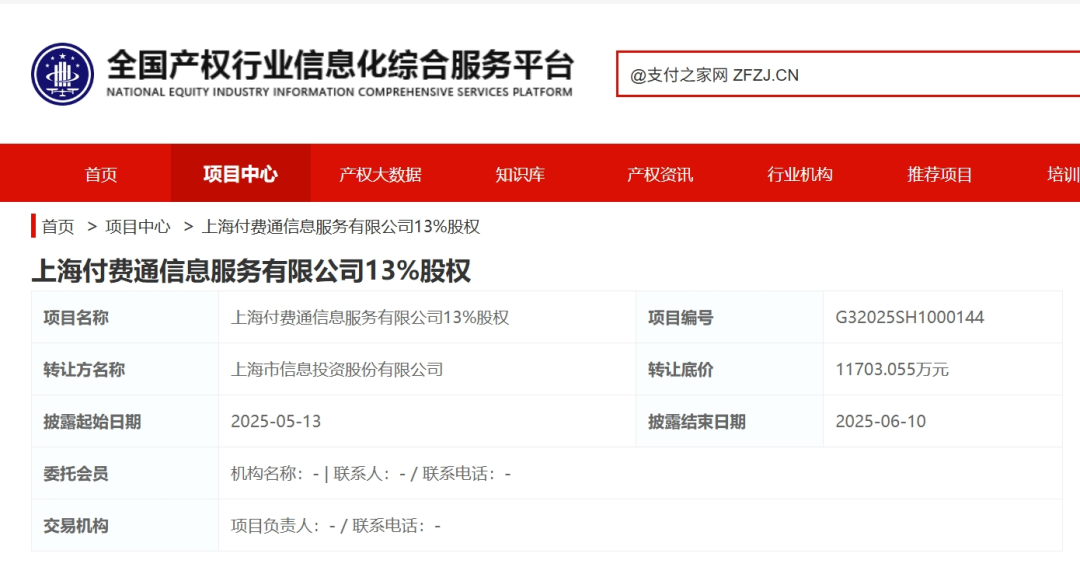Screen dimensions: 1080x567
Task: Select the value 上海市信息投资股份有限公司
Action: pyautogui.click(x=337, y=369)
